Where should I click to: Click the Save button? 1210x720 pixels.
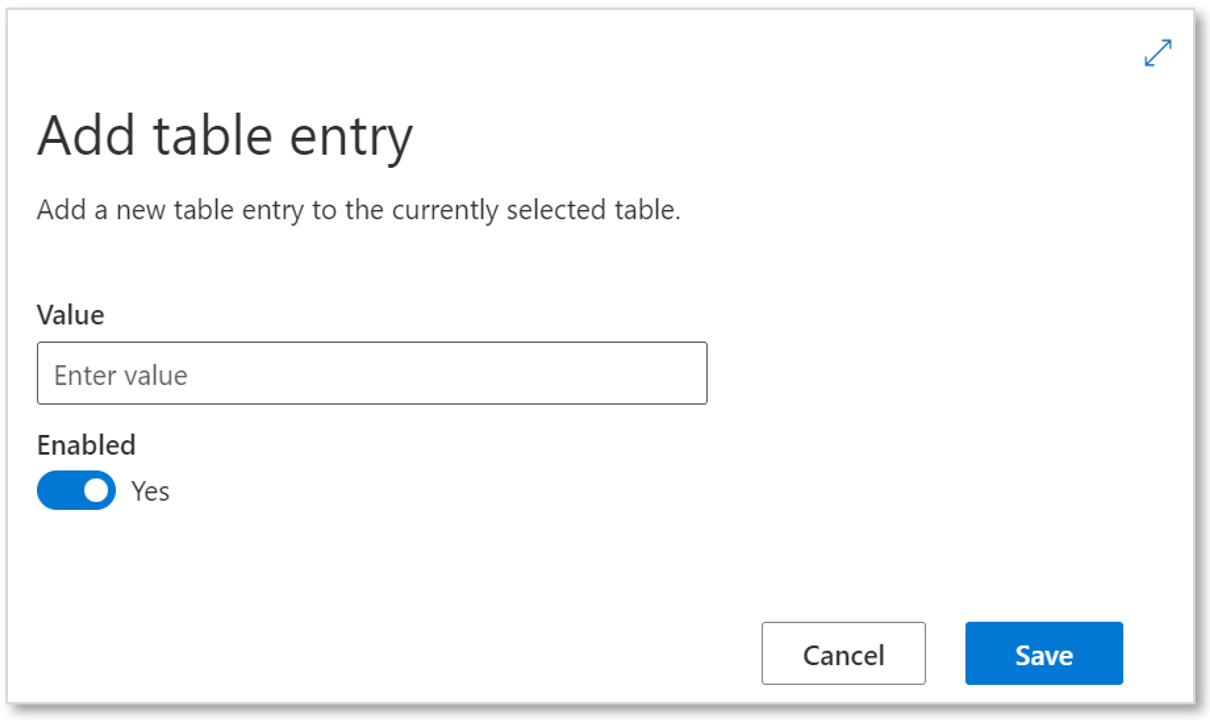tap(1044, 654)
